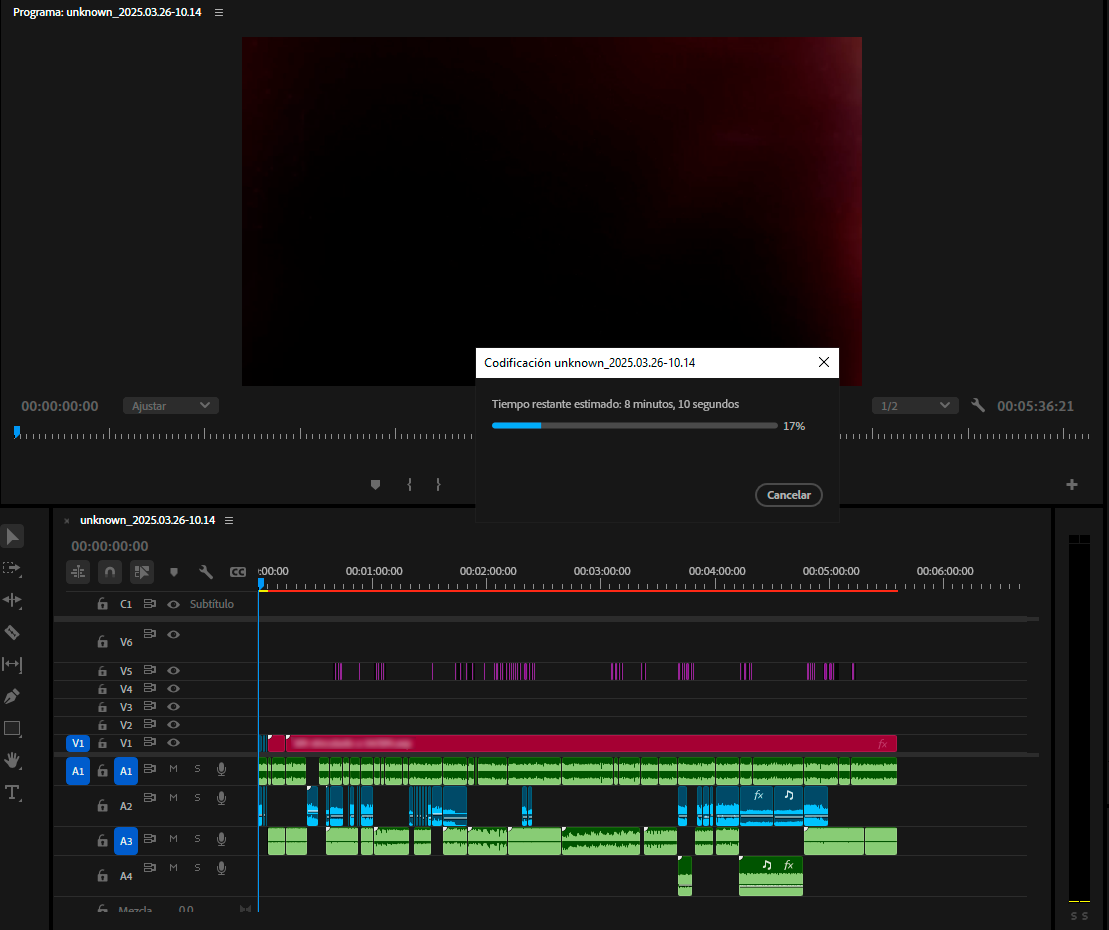
Task: Enable voice-over record on A4
Action: [221, 868]
